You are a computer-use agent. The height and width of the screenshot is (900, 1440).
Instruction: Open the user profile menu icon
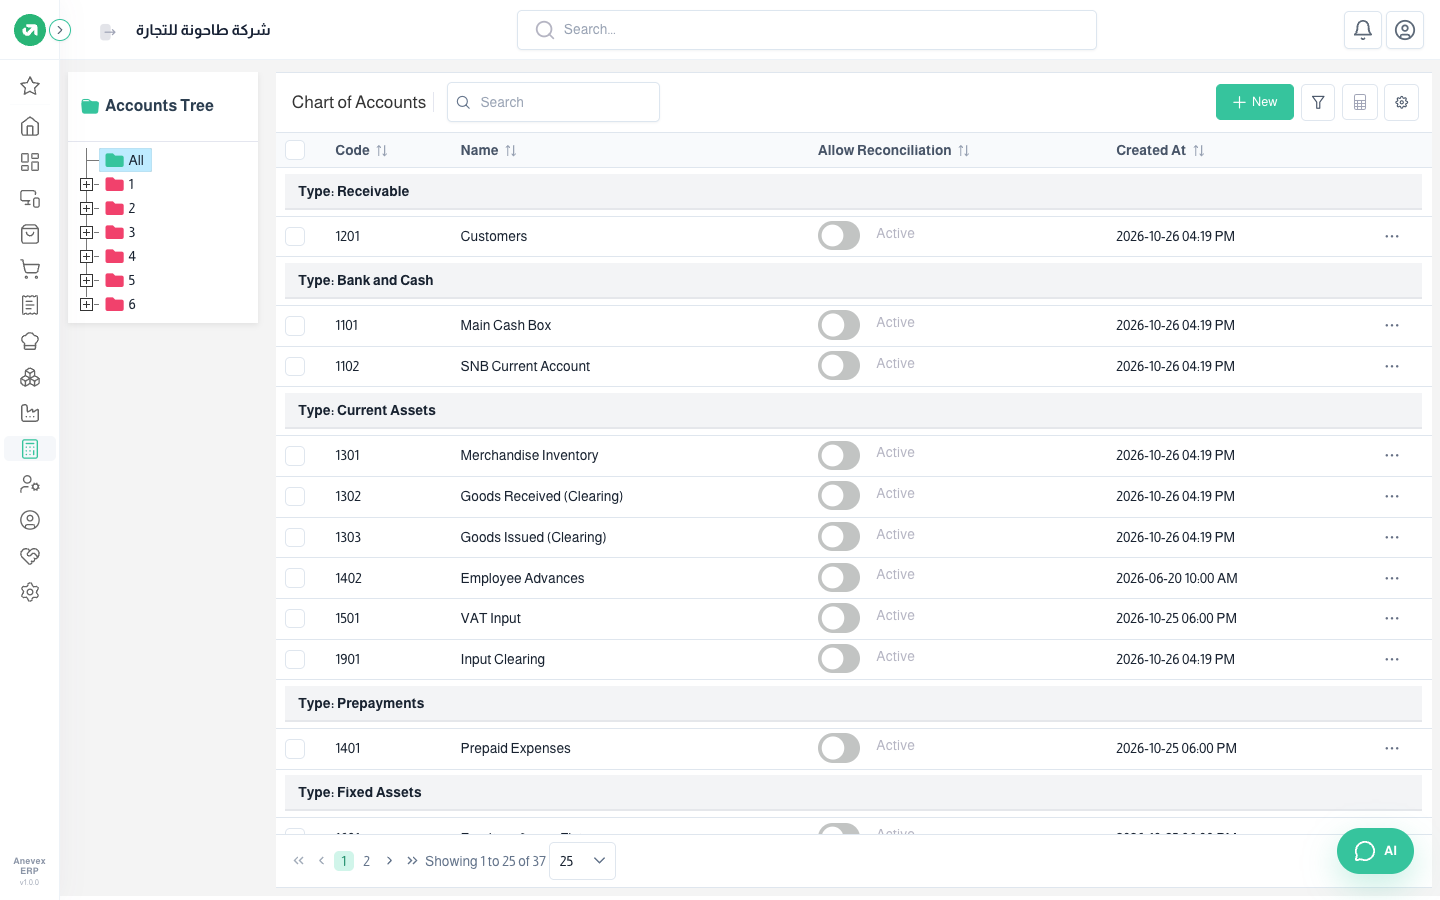(1405, 30)
